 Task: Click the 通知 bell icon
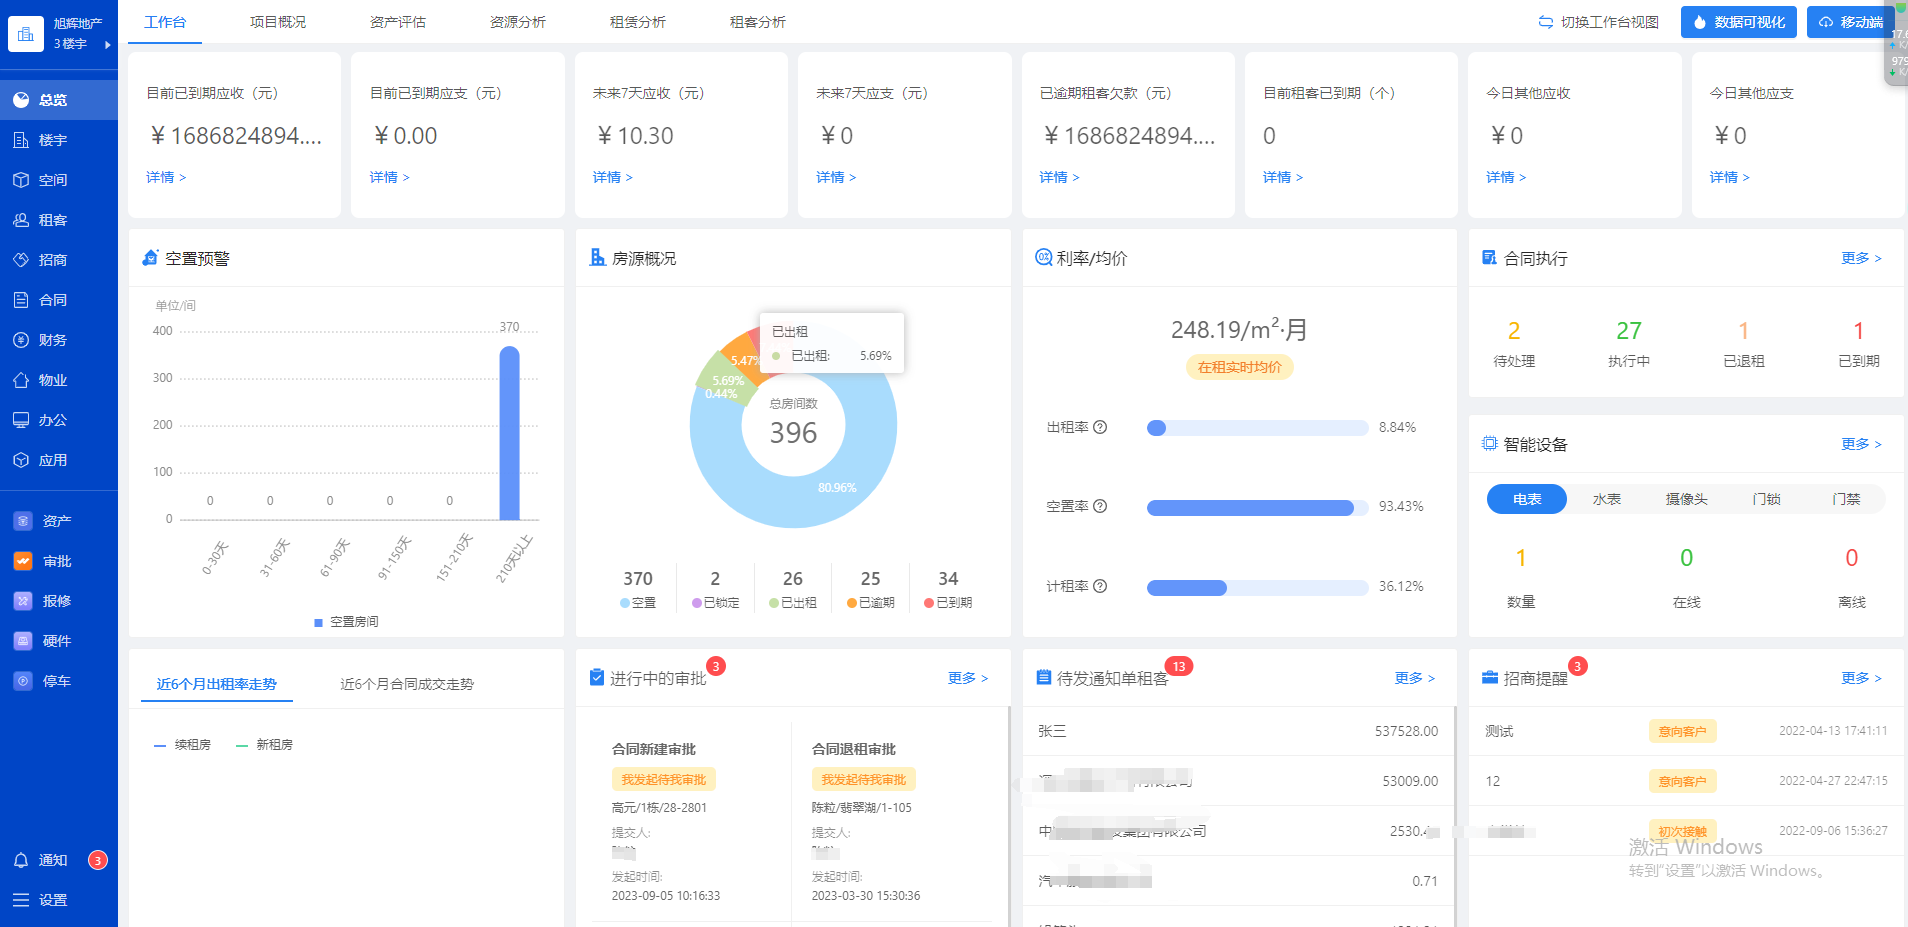(21, 860)
